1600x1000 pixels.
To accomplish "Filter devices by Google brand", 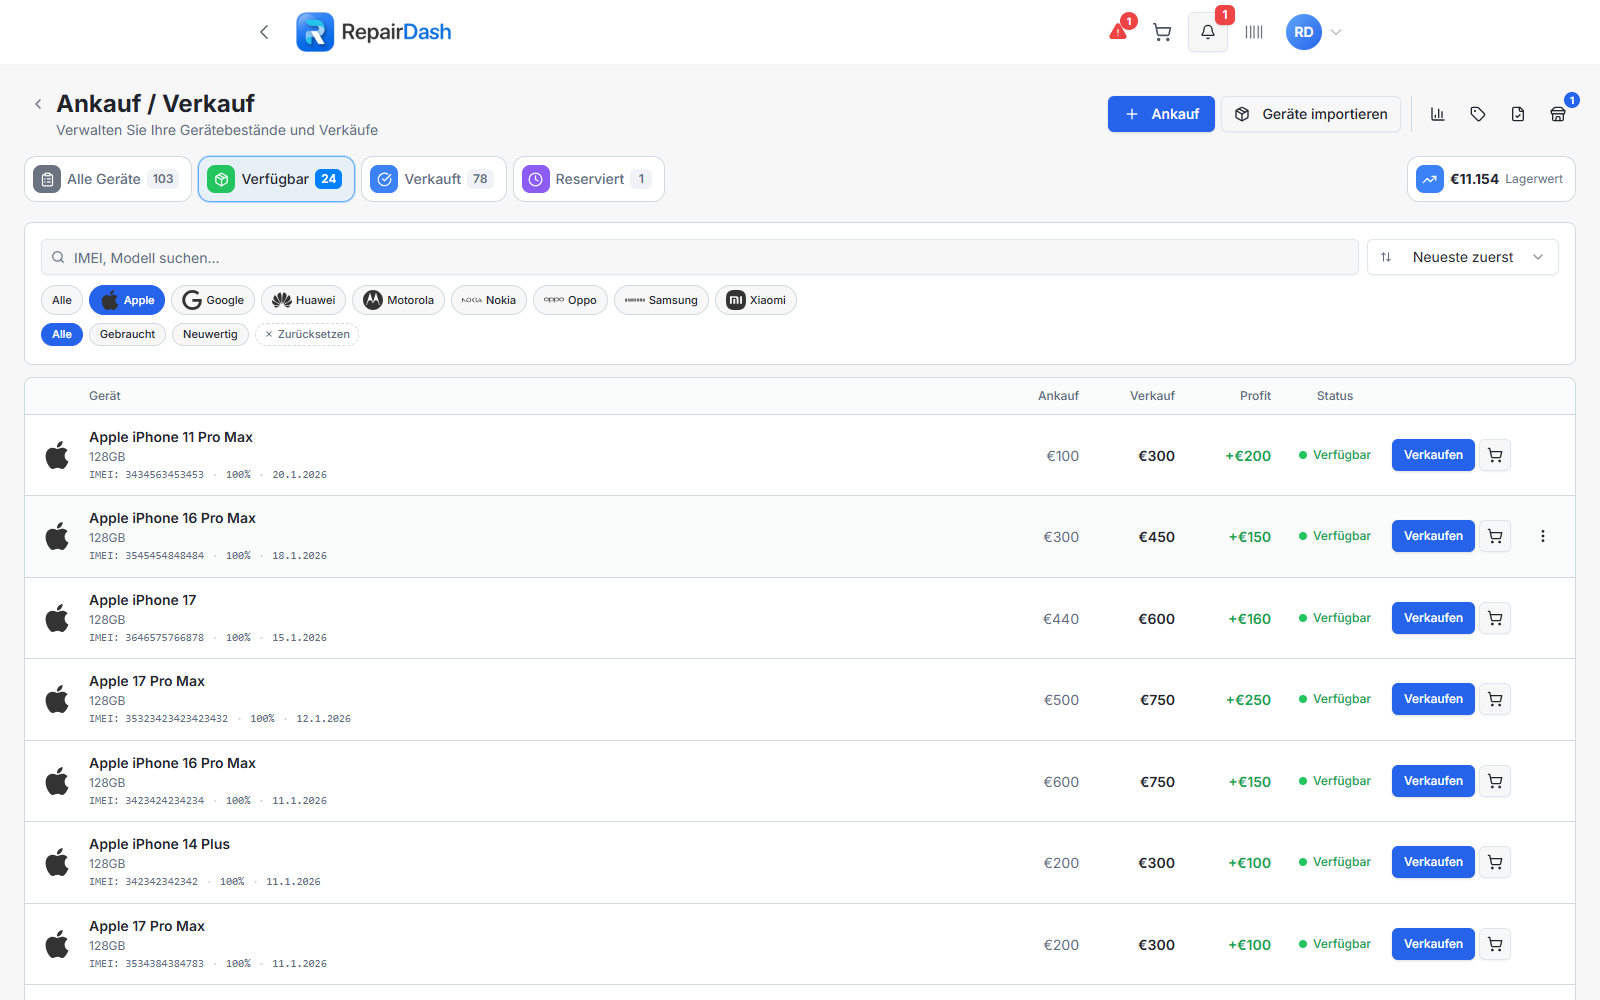I will [x=213, y=300].
